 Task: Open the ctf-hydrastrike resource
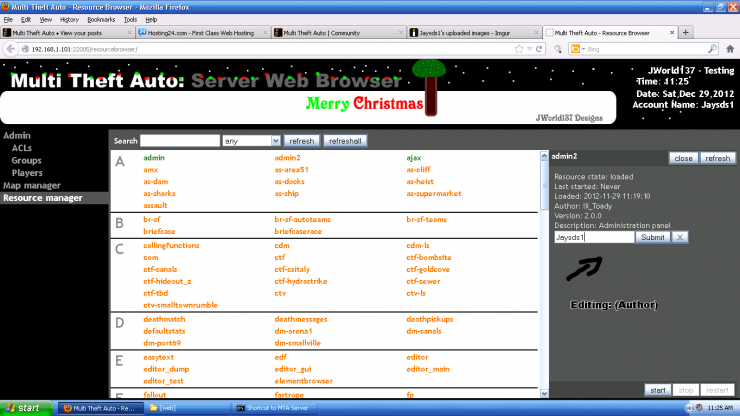[x=301, y=281]
